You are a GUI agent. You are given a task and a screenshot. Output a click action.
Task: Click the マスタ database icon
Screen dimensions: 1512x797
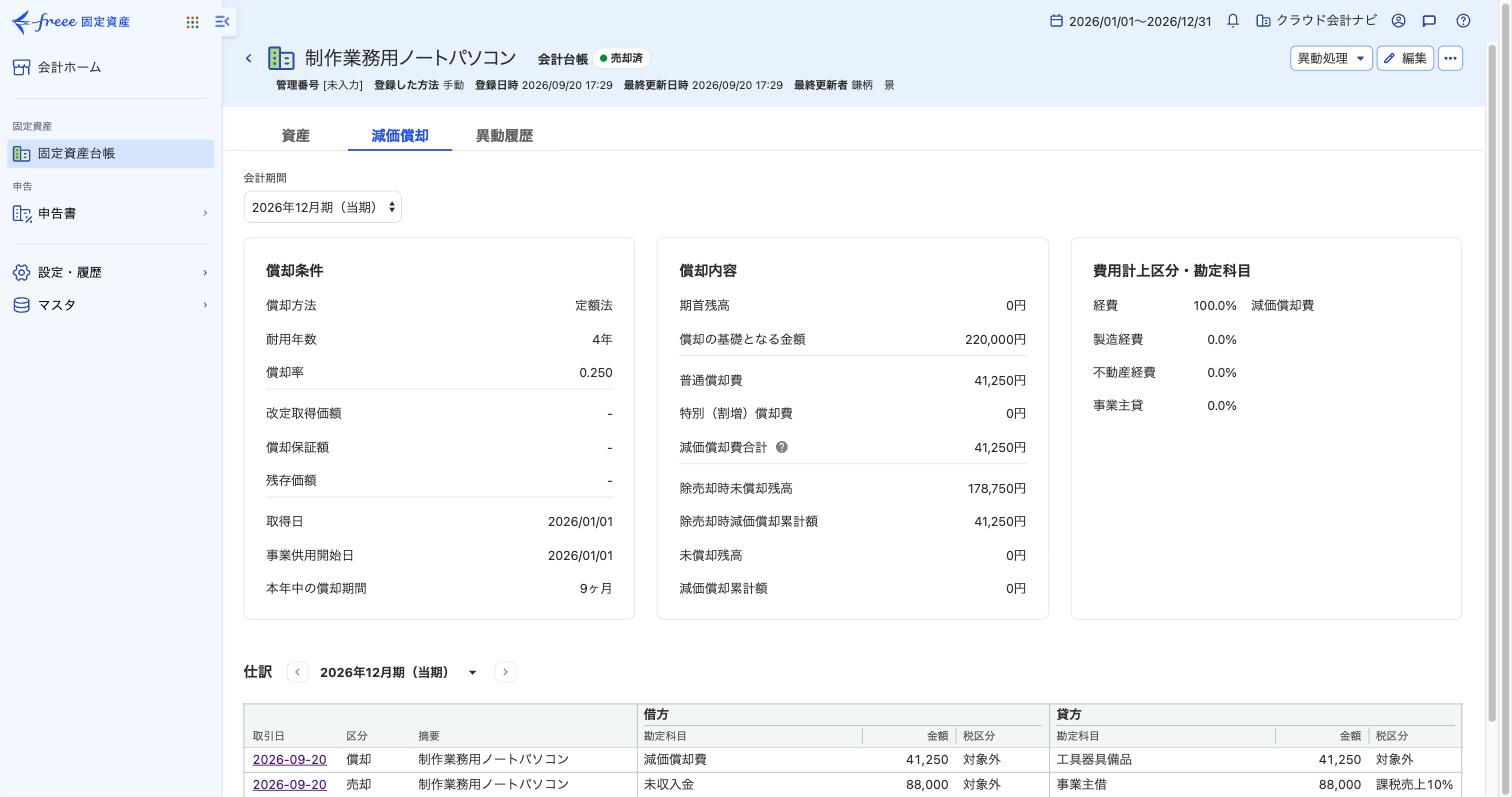[21, 305]
